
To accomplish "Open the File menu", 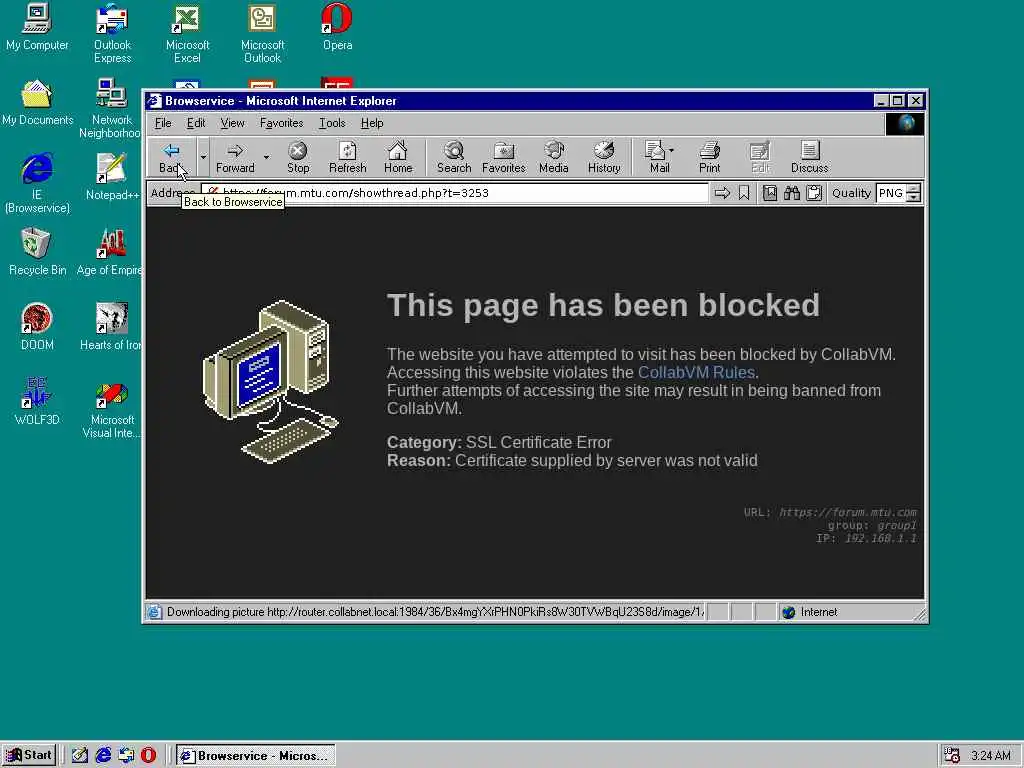I will click(x=163, y=123).
